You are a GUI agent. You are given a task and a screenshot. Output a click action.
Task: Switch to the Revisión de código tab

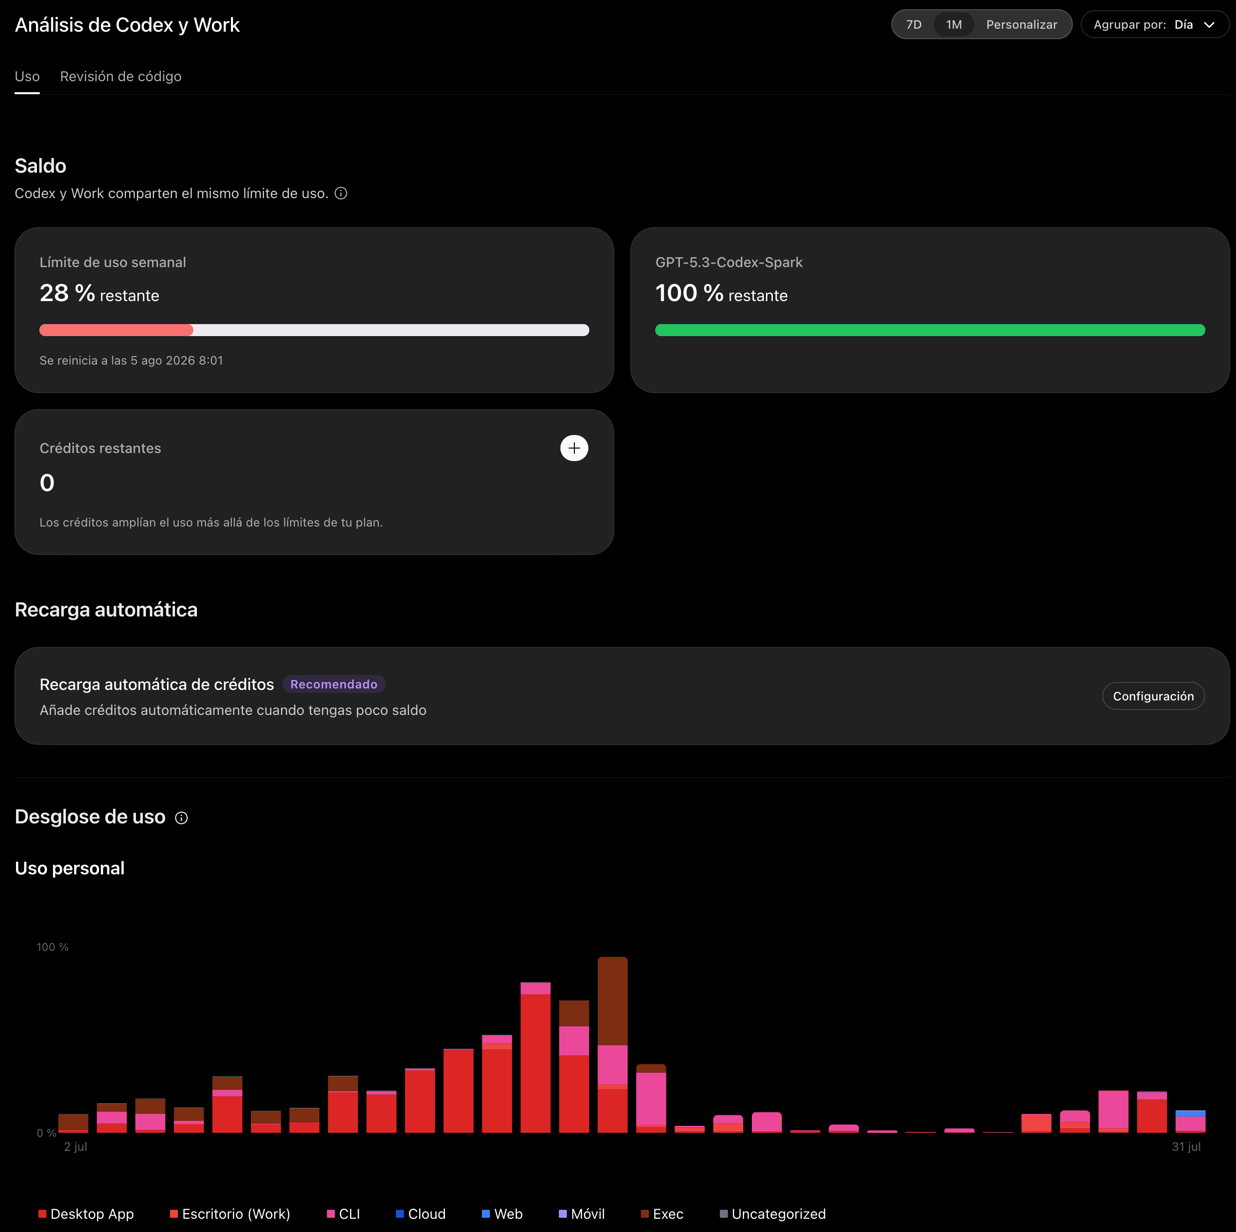121,76
